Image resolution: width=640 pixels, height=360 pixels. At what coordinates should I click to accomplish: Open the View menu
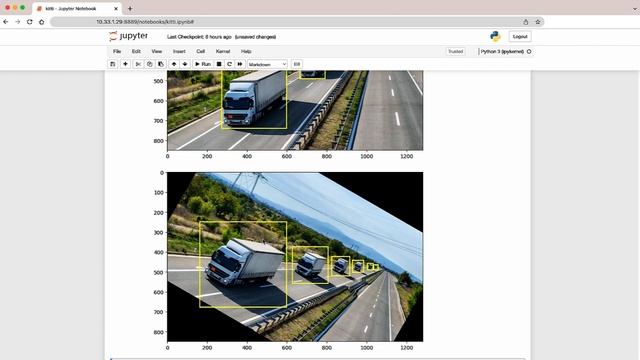[157, 51]
